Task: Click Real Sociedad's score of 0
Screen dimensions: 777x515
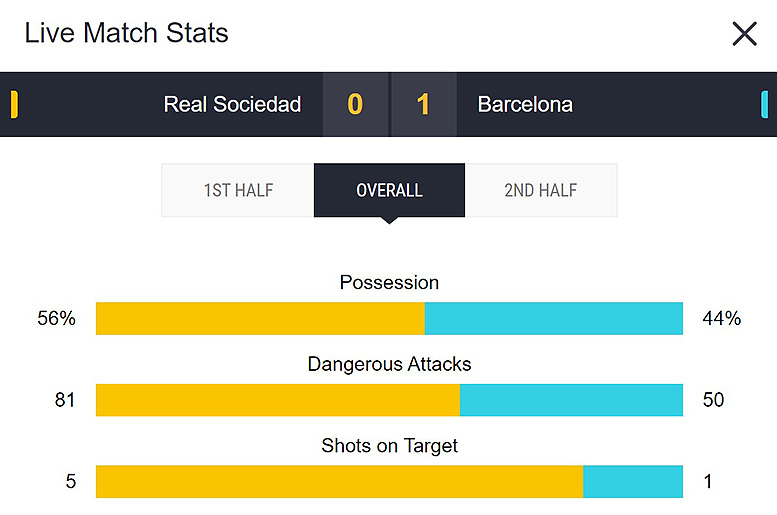Action: click(x=355, y=105)
